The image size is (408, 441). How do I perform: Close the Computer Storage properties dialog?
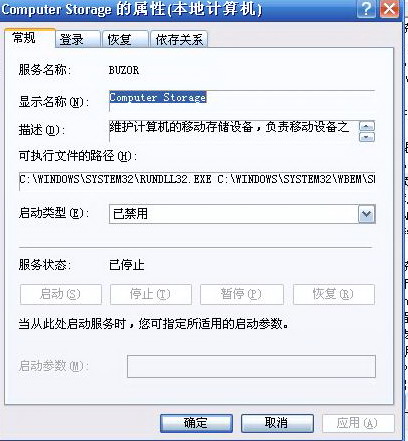[389, 8]
